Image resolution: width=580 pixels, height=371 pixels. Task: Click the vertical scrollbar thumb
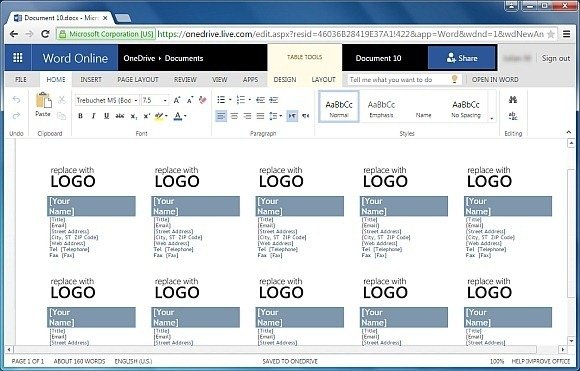tap(571, 233)
